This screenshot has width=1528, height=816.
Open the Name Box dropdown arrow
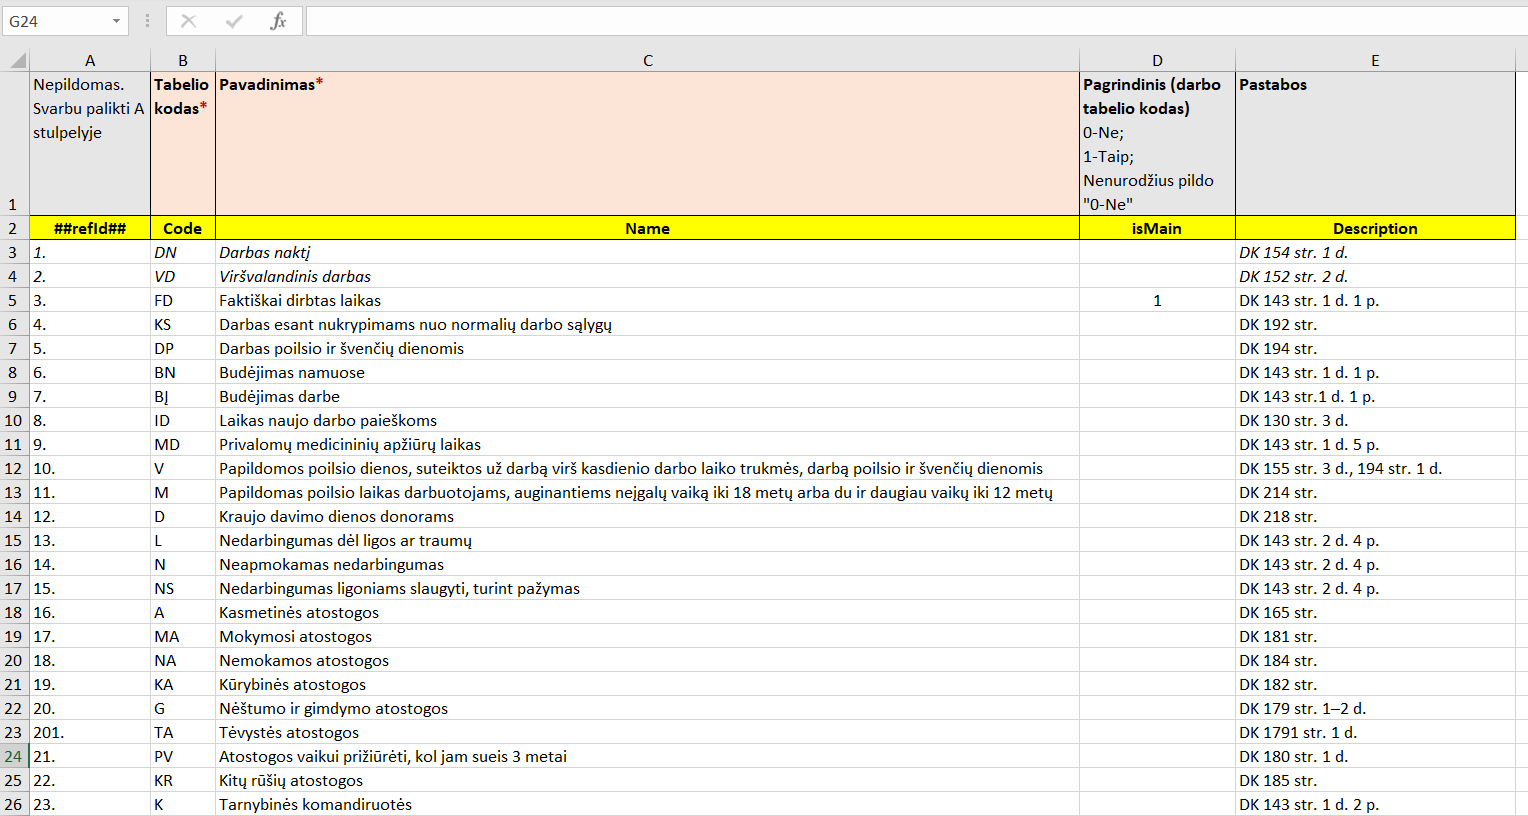point(117,21)
